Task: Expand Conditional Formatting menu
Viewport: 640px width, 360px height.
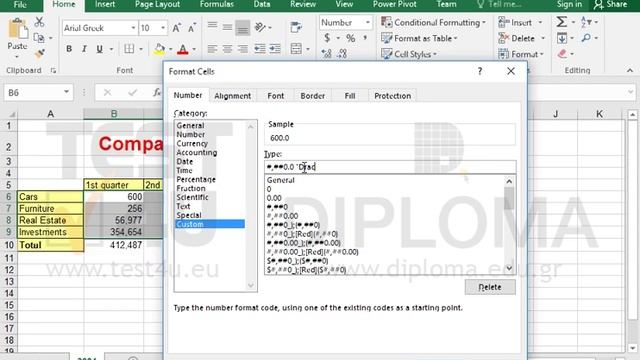Action: (433, 22)
